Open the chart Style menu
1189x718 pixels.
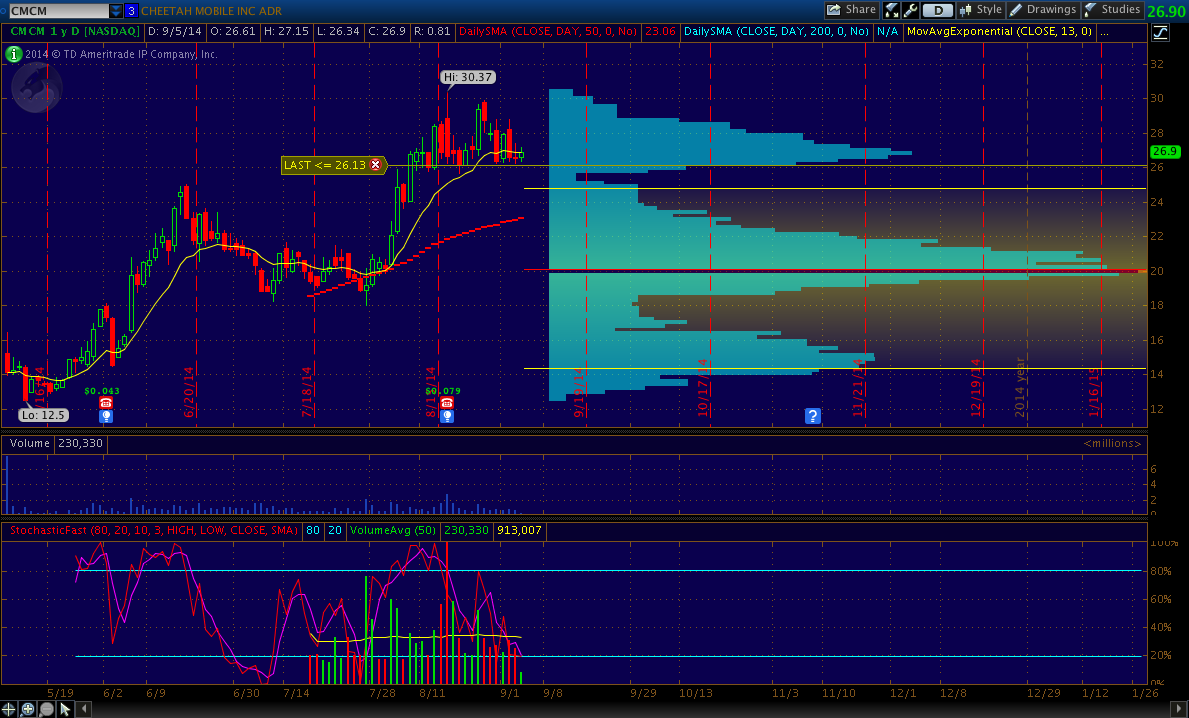coord(980,10)
